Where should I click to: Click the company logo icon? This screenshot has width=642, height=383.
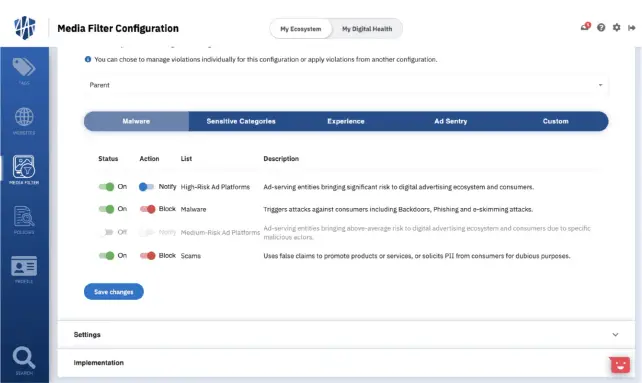25,28
